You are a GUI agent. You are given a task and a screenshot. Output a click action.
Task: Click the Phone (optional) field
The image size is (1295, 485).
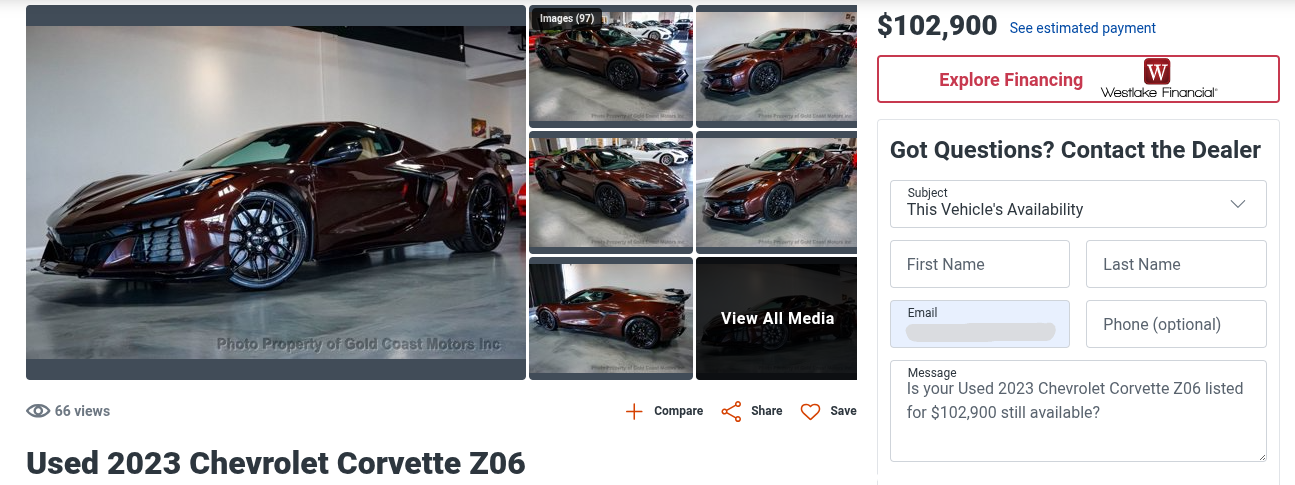tap(1176, 324)
